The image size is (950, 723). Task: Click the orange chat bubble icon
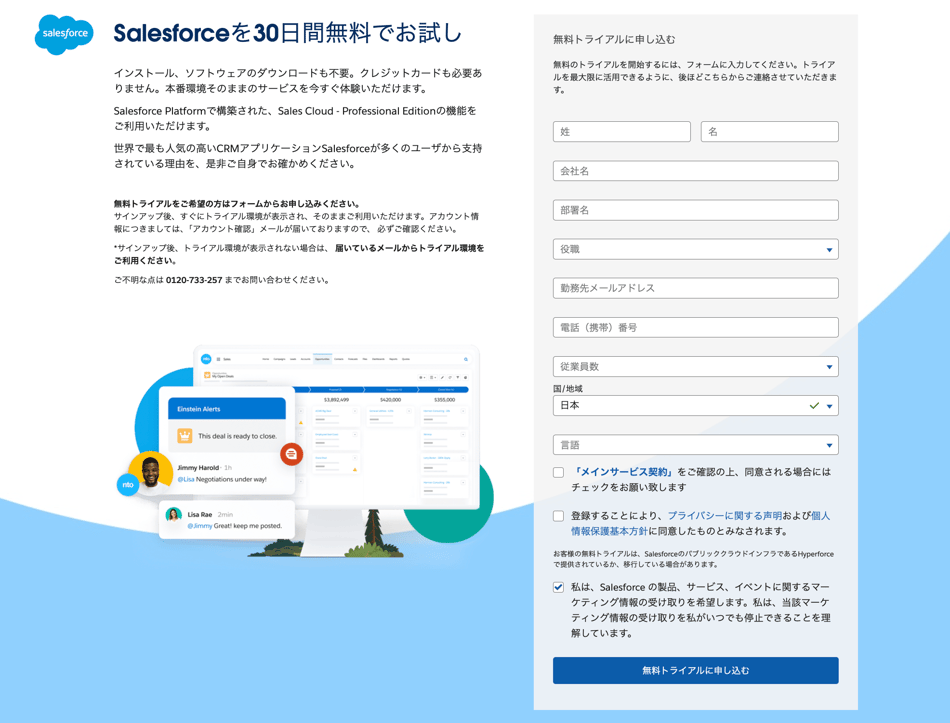coord(291,454)
